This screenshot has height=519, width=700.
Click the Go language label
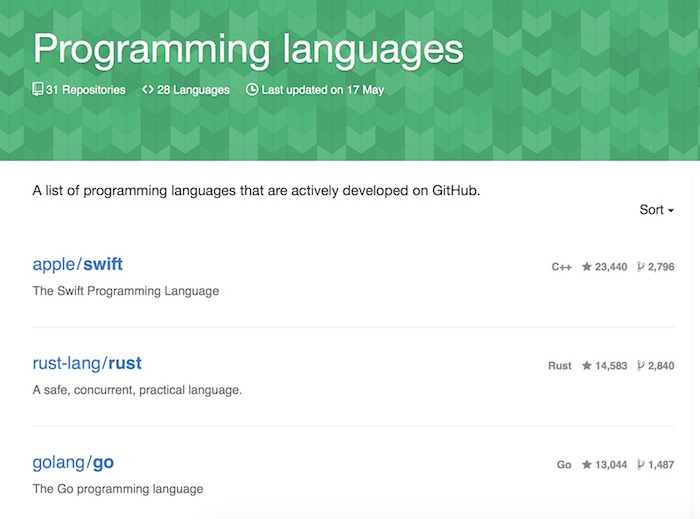coord(564,465)
